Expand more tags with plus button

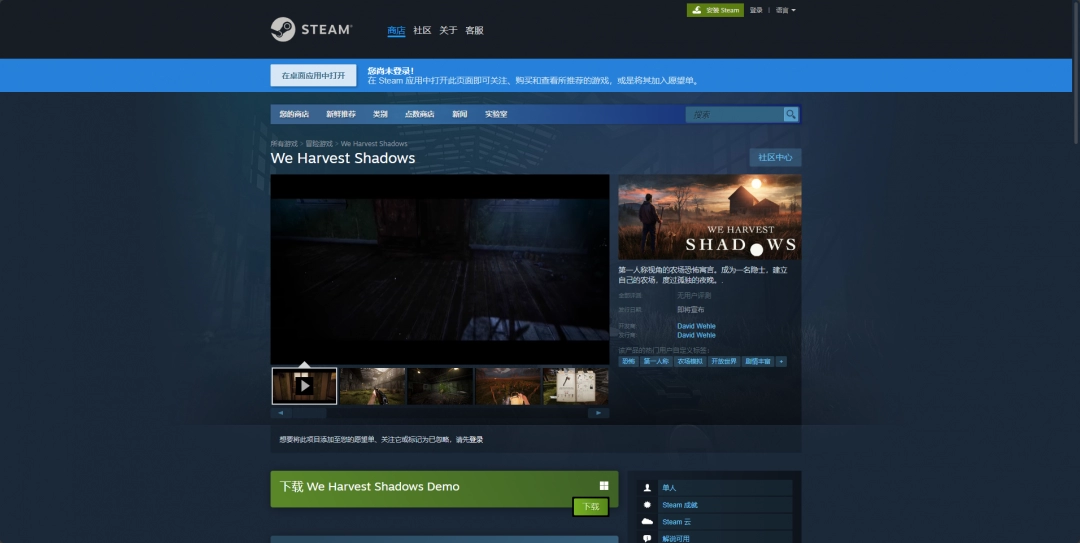pos(781,361)
